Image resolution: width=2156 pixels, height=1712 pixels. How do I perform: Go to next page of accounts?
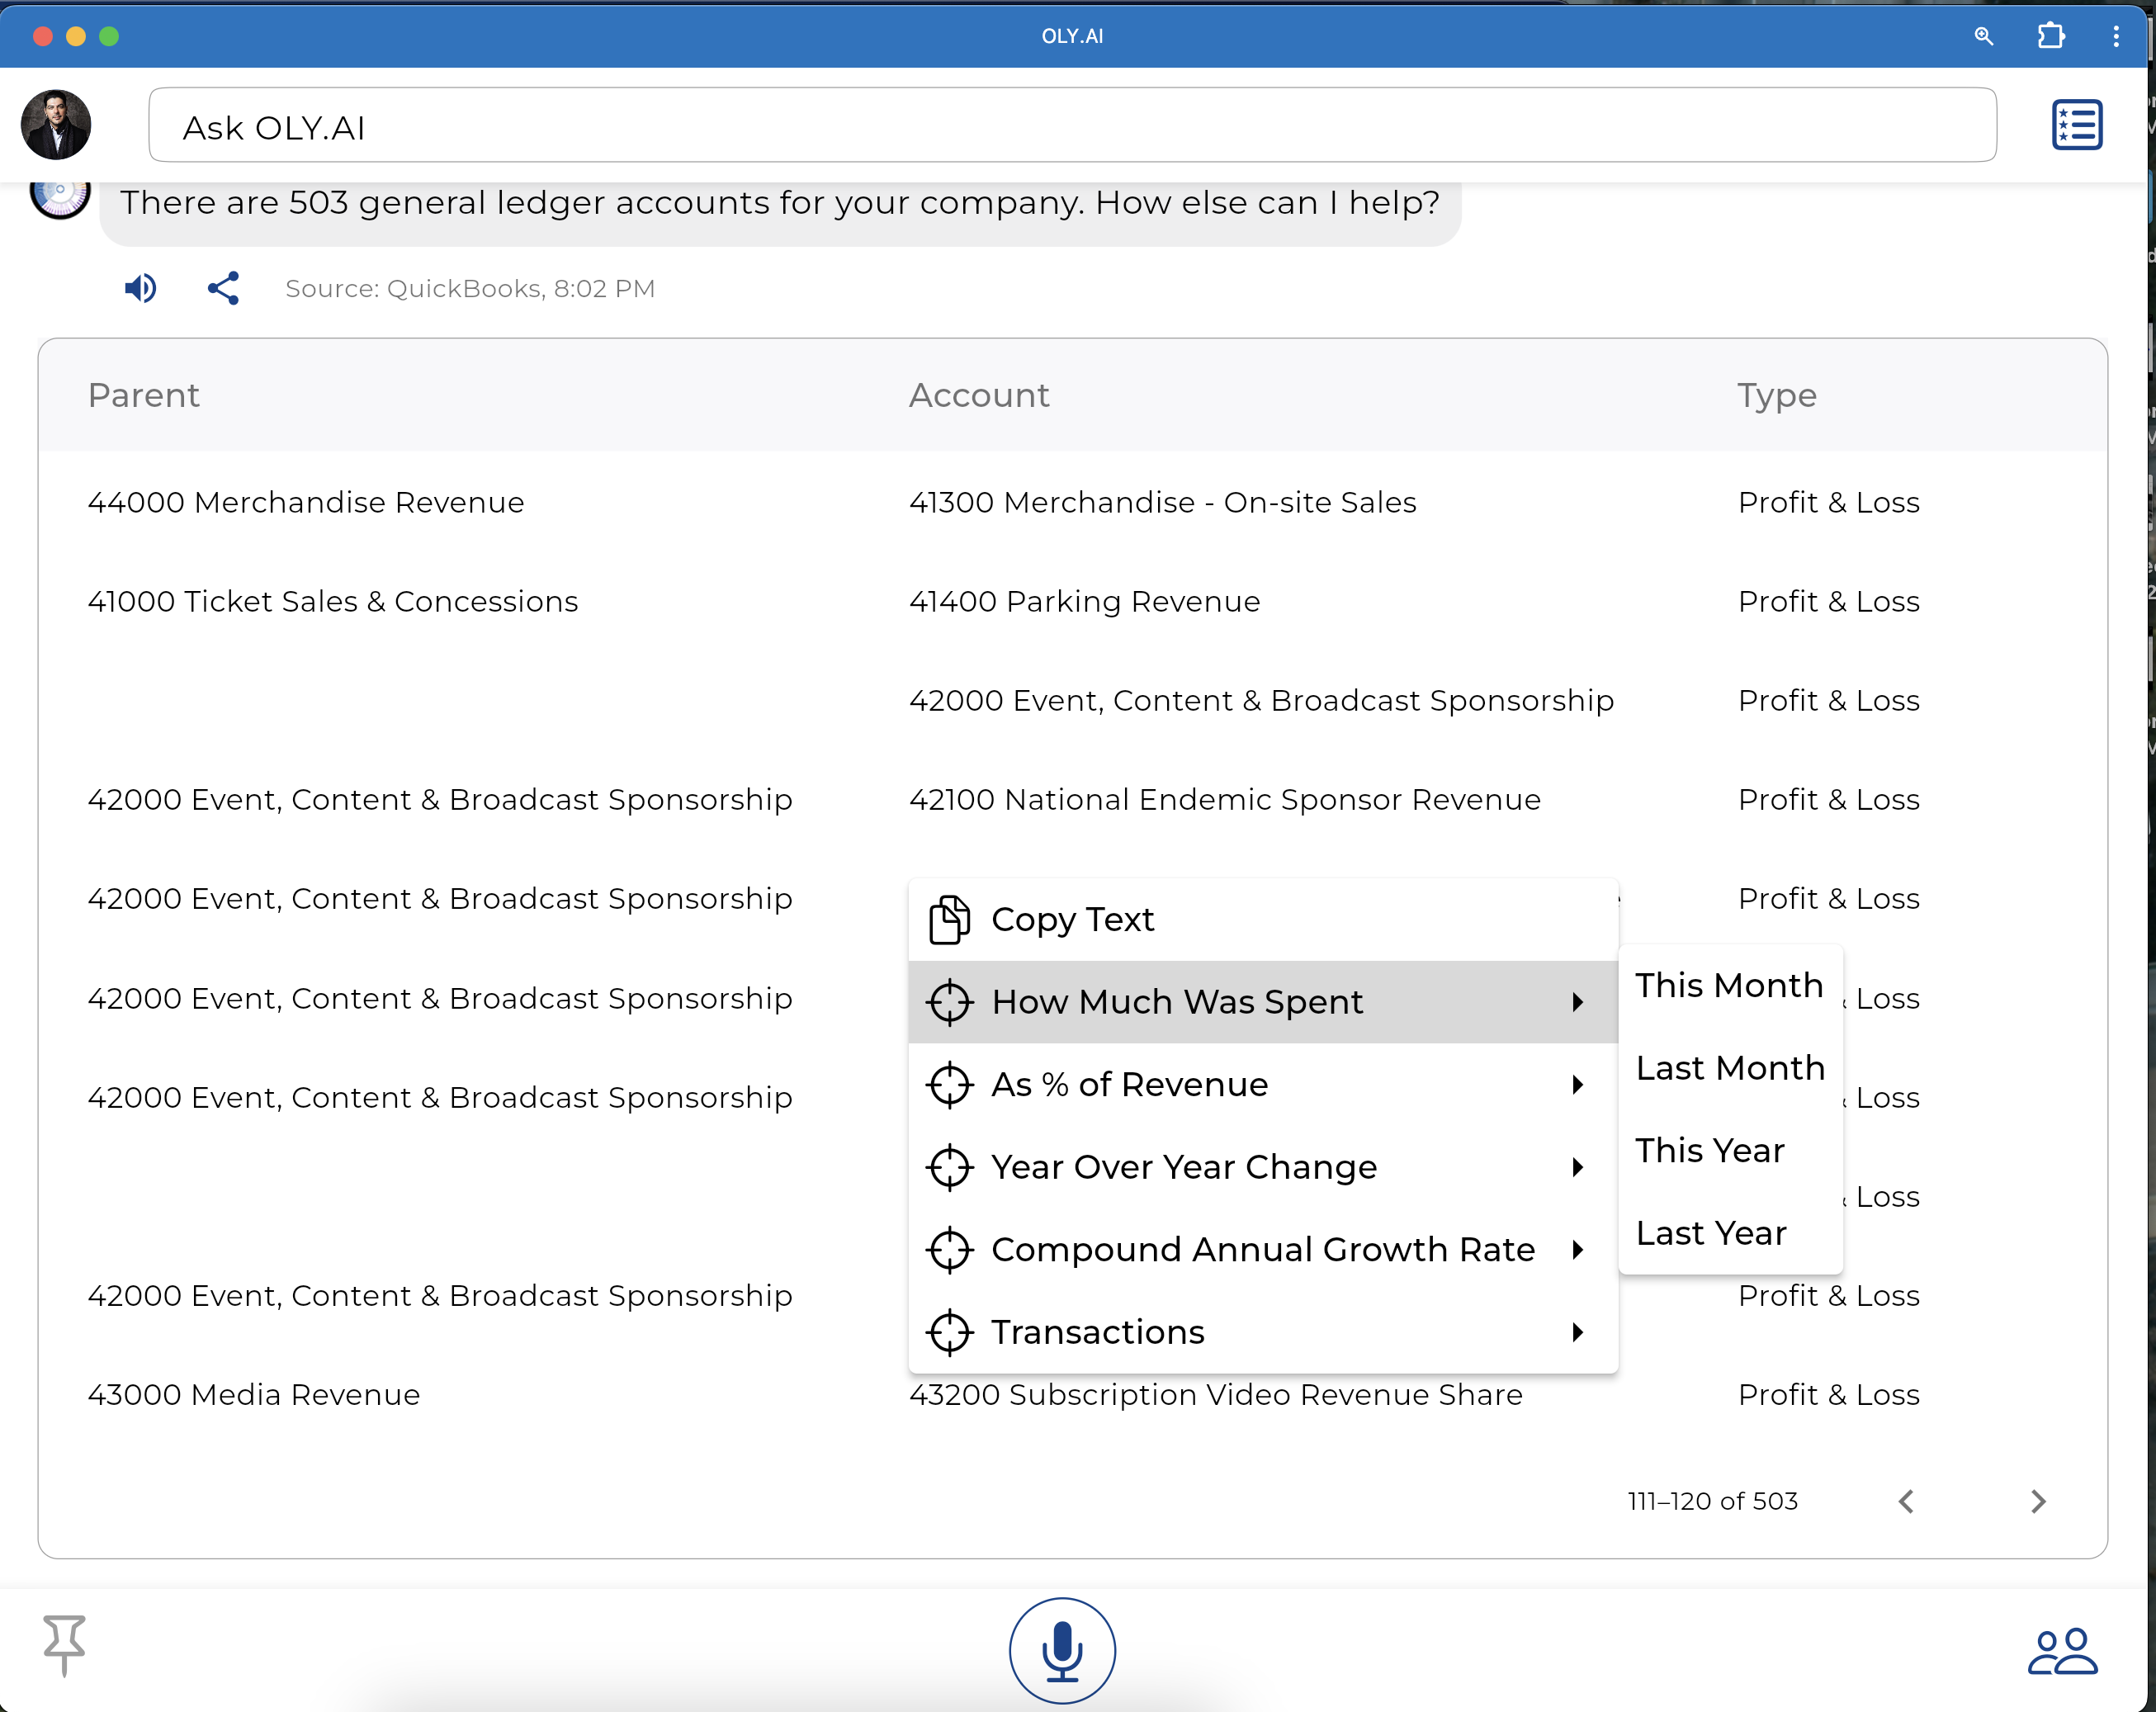click(x=2038, y=1501)
